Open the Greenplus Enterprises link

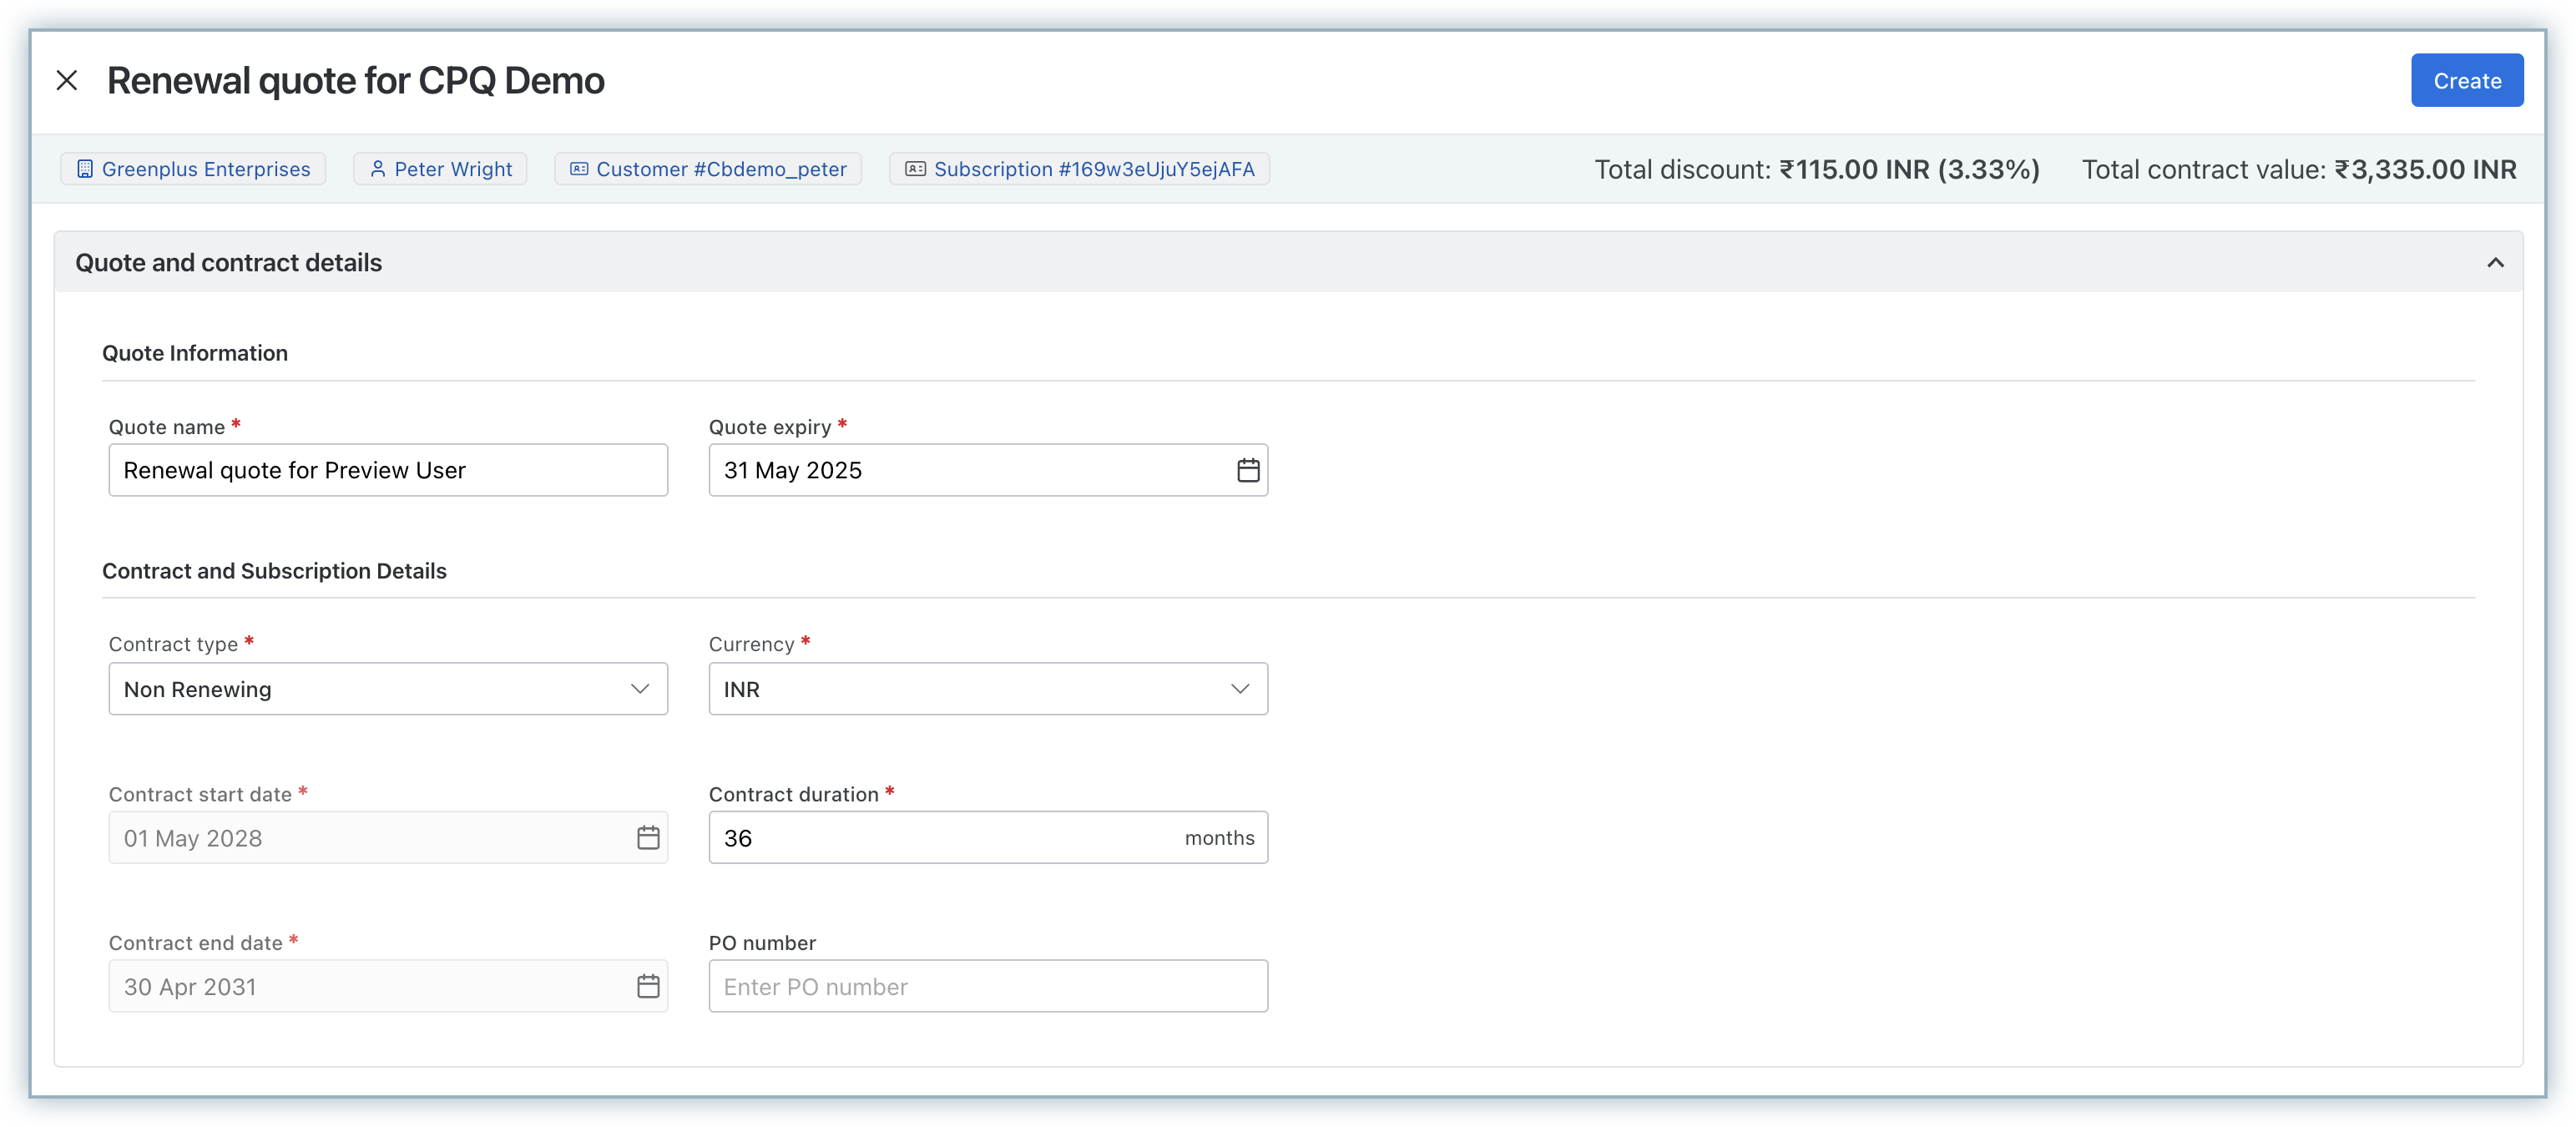(206, 169)
